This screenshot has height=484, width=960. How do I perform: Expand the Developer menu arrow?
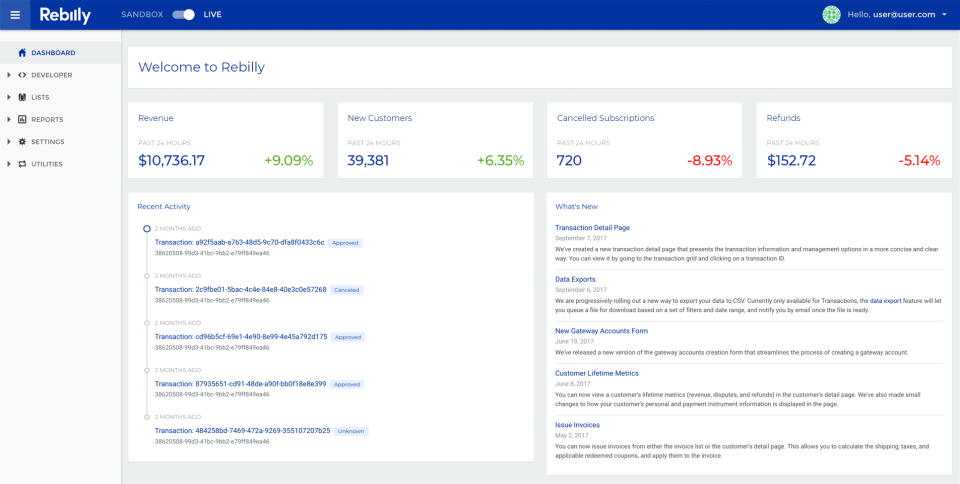[9, 75]
